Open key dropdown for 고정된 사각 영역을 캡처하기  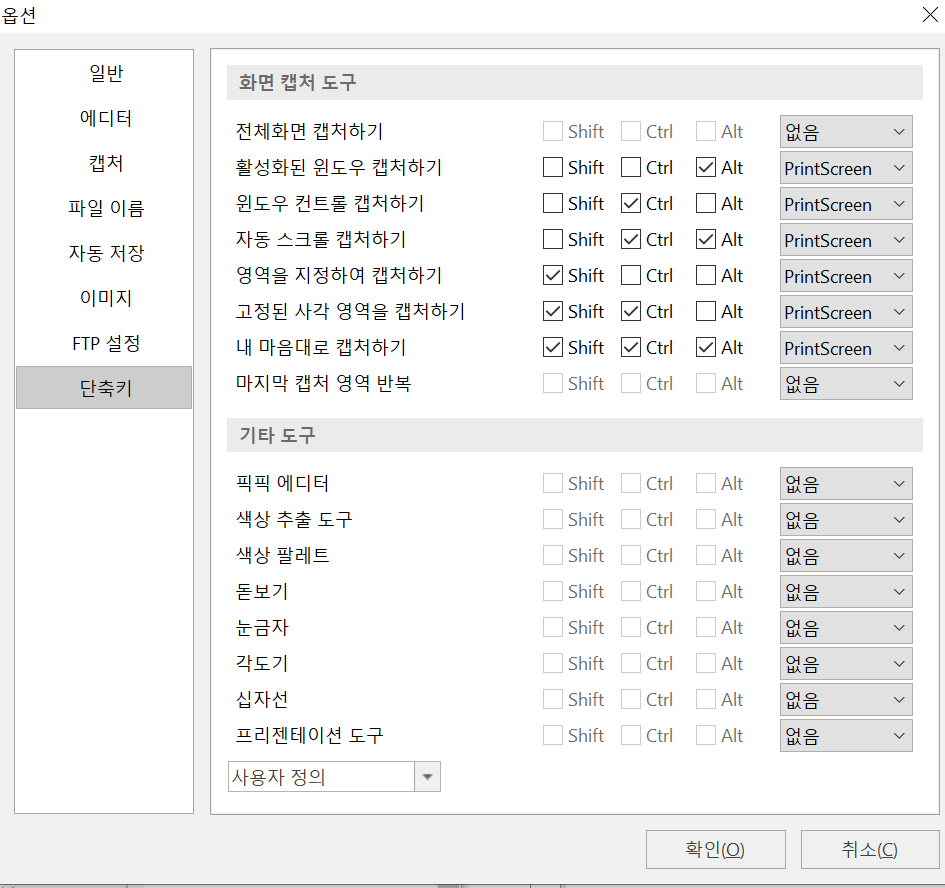(x=846, y=312)
